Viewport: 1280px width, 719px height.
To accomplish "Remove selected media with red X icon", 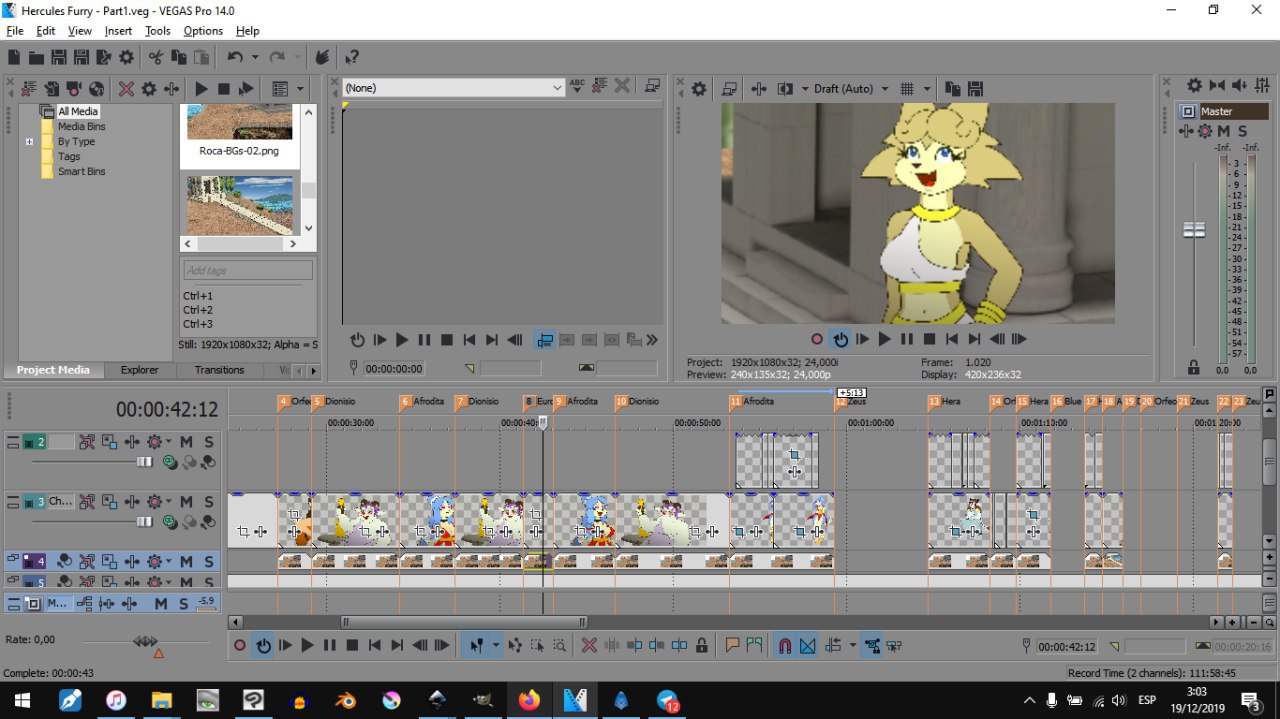I will click(126, 89).
